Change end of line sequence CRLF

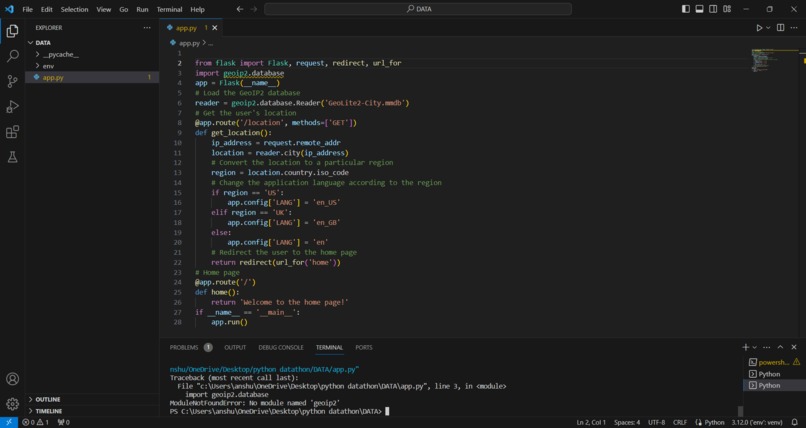coord(680,422)
